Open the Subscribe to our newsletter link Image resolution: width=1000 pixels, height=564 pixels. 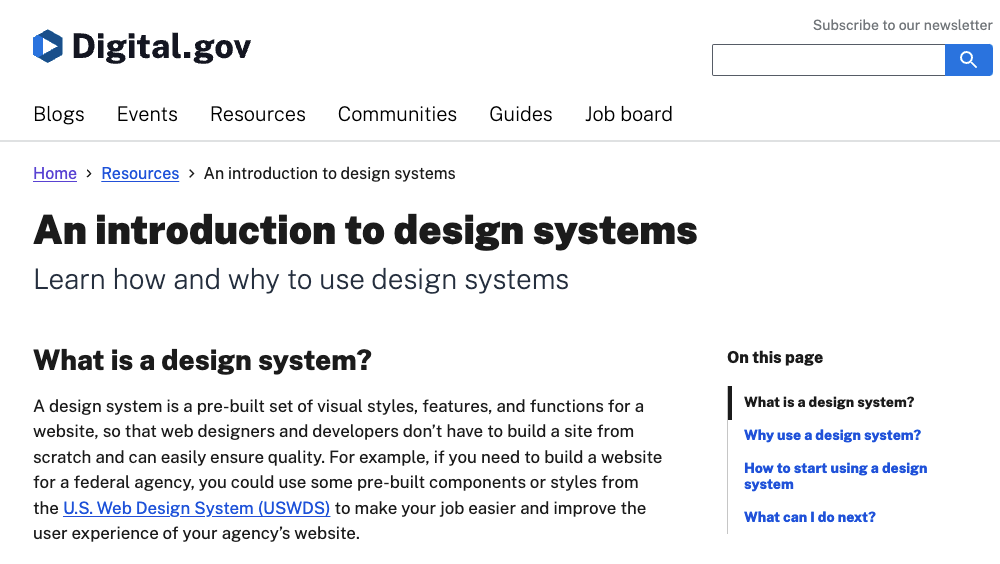902,25
